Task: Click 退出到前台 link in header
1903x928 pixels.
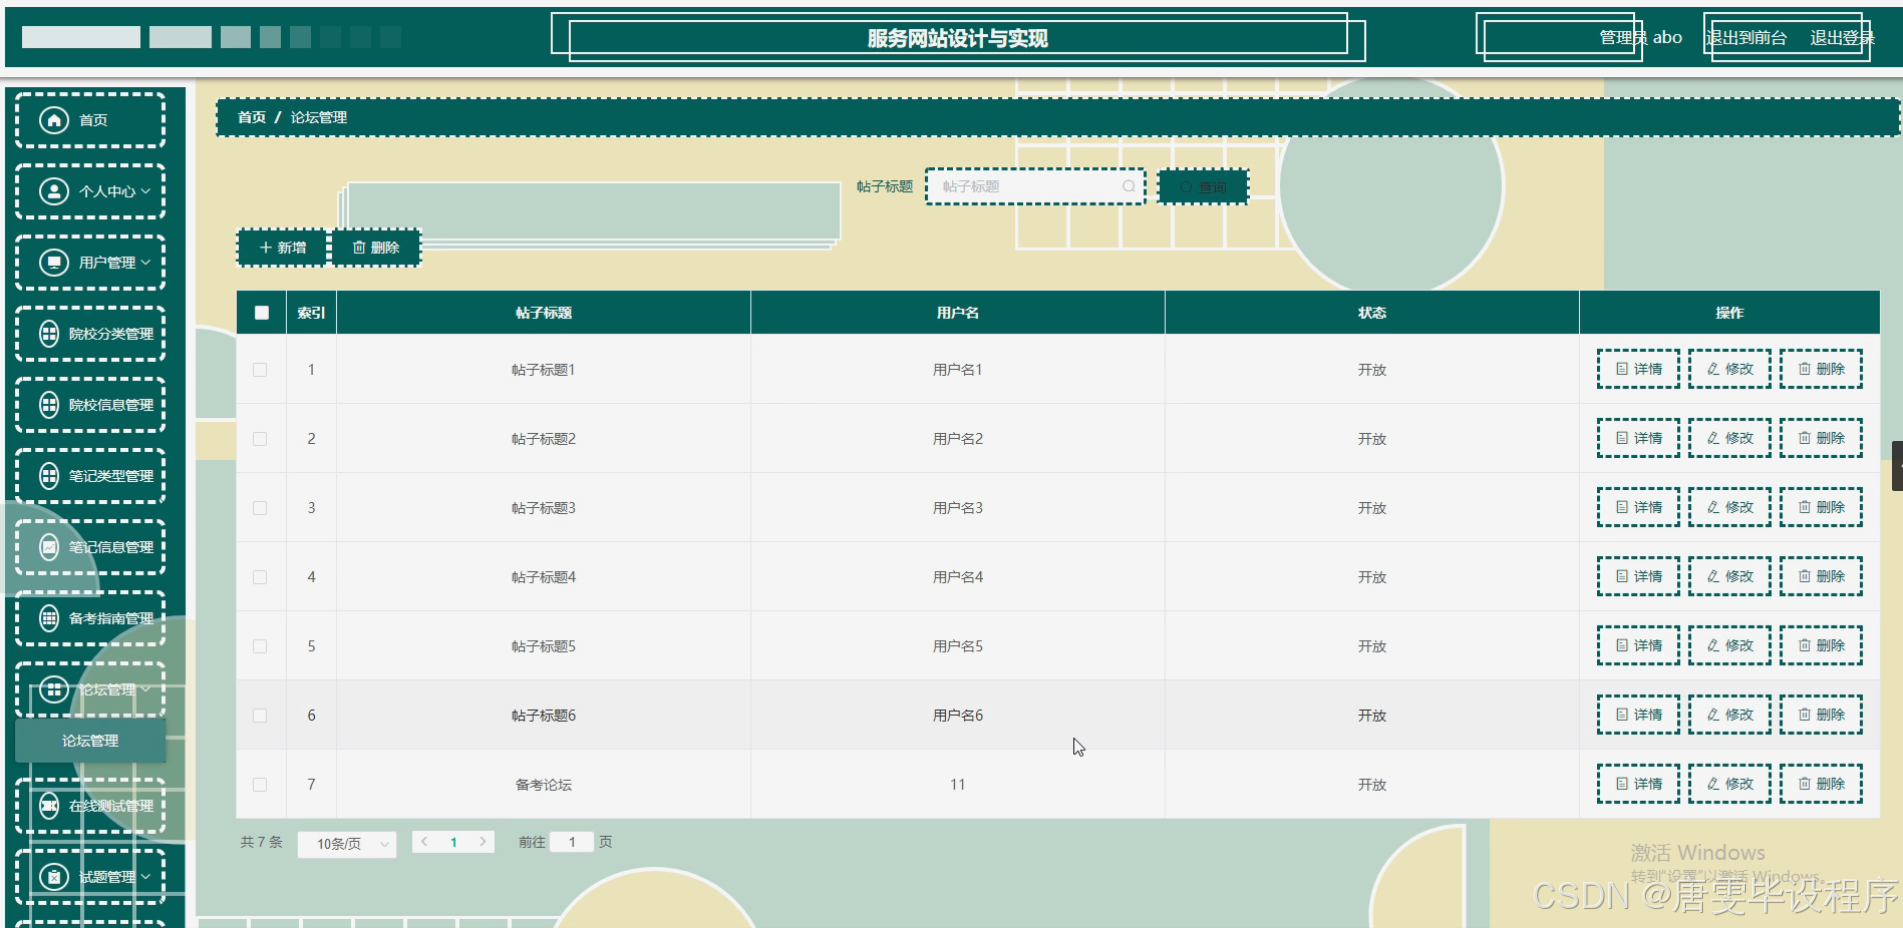Action: (1746, 38)
